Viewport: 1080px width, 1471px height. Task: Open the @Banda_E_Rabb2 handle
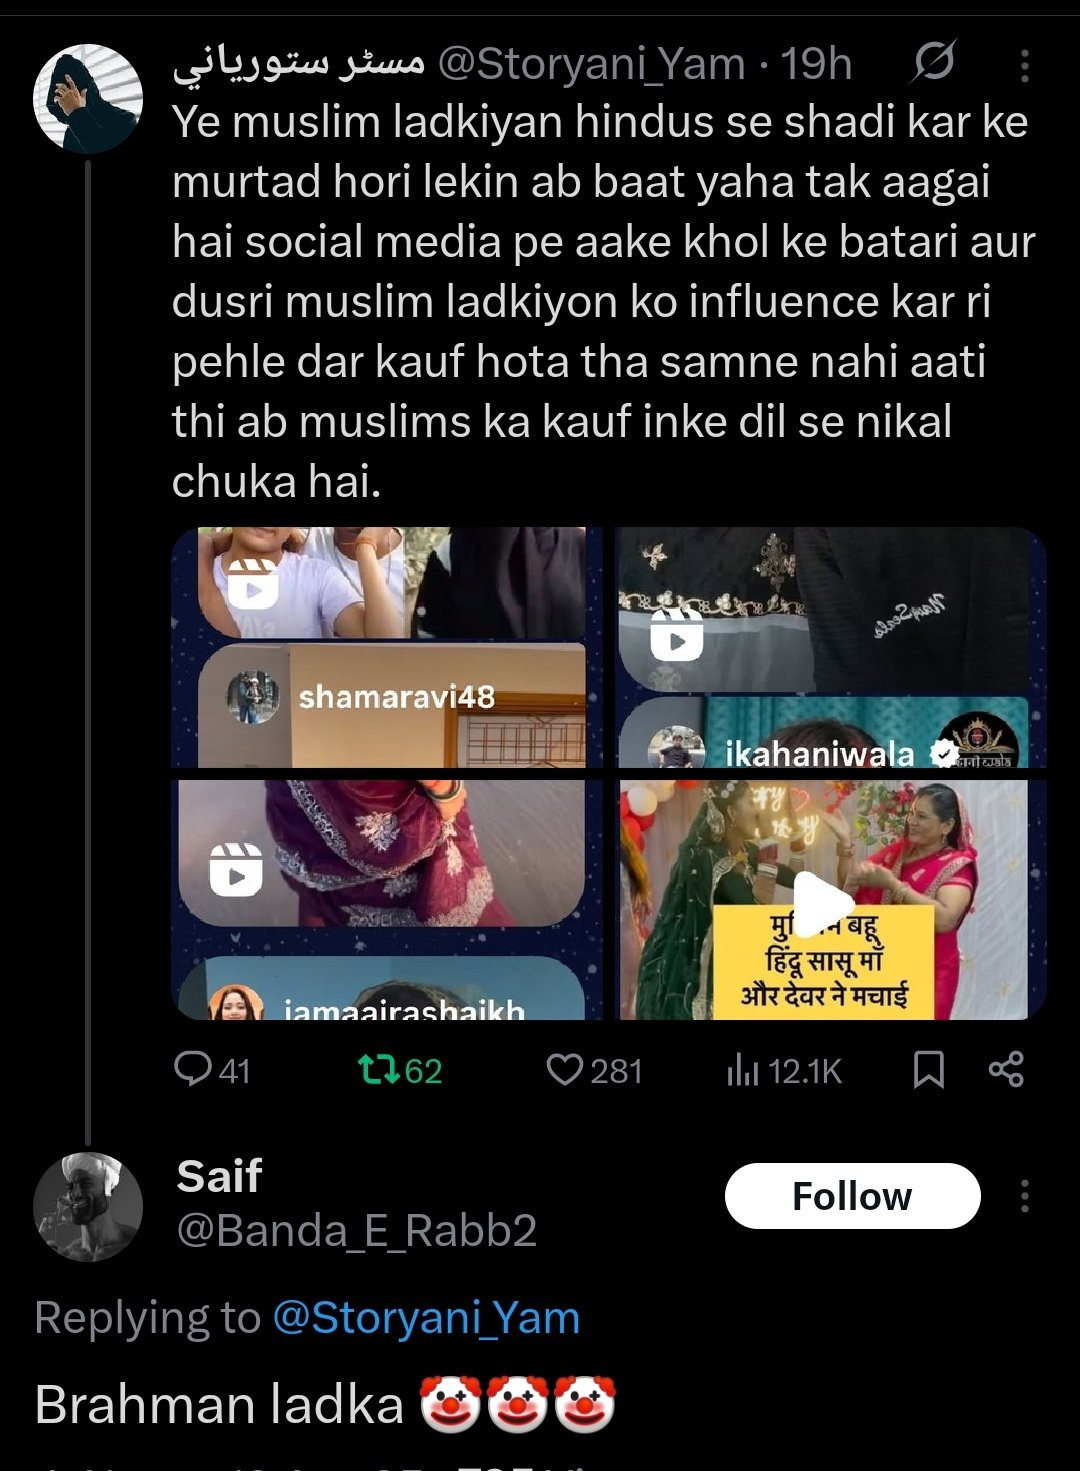[x=357, y=1230]
